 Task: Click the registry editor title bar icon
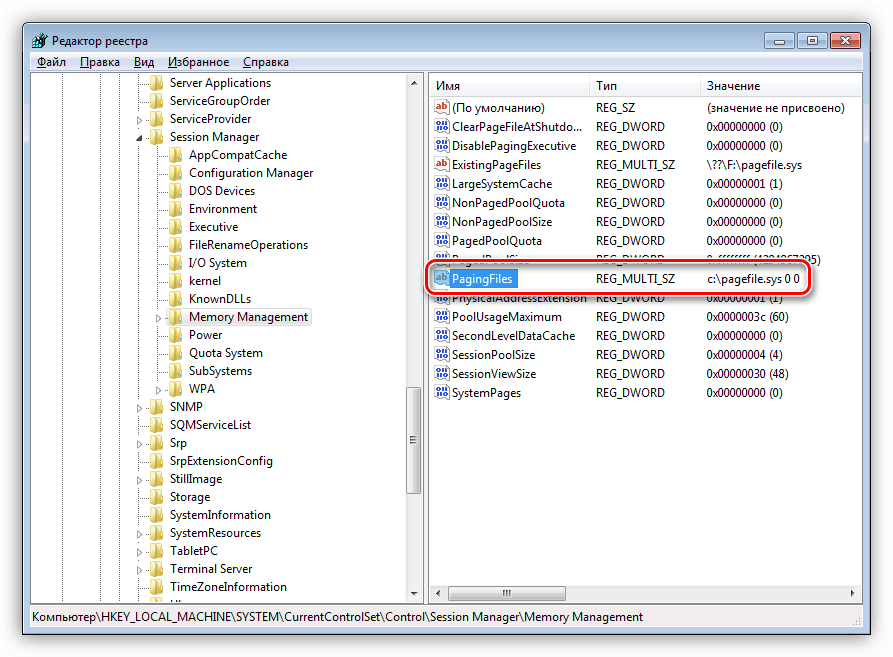[40, 40]
